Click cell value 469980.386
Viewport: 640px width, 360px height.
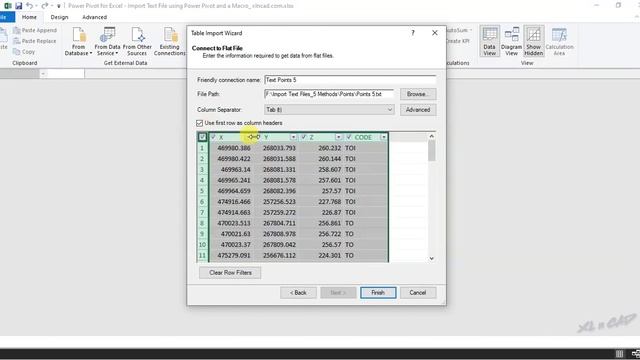[234, 148]
